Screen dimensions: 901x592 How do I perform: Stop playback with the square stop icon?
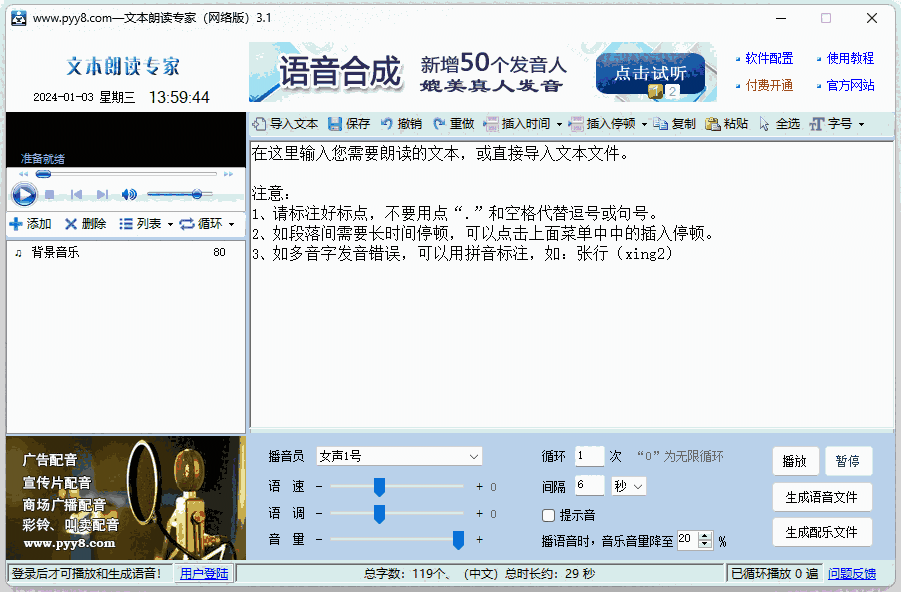coord(50,195)
